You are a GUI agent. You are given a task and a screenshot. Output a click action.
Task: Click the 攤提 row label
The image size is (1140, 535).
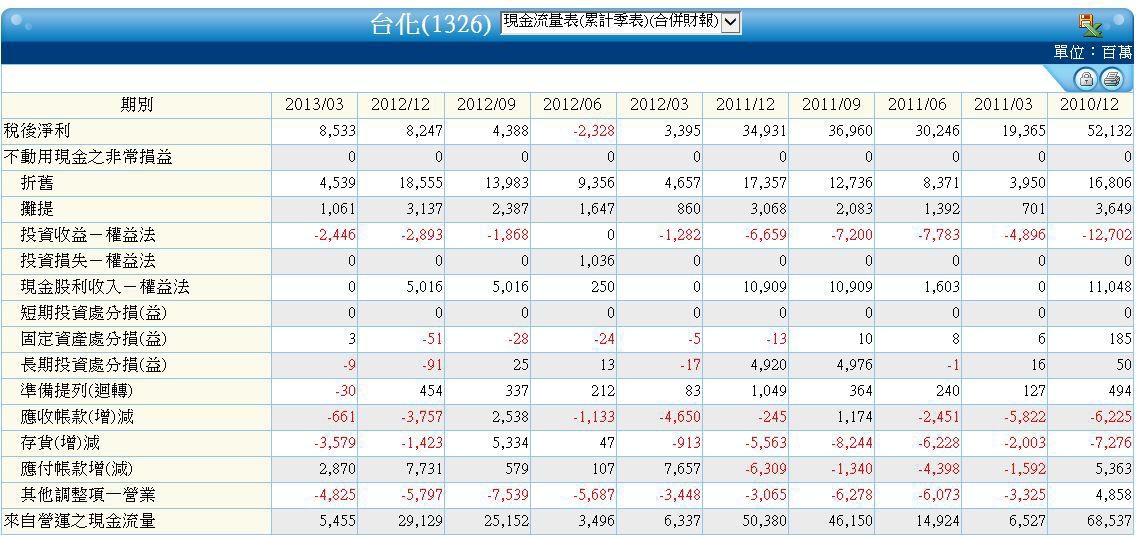point(37,209)
